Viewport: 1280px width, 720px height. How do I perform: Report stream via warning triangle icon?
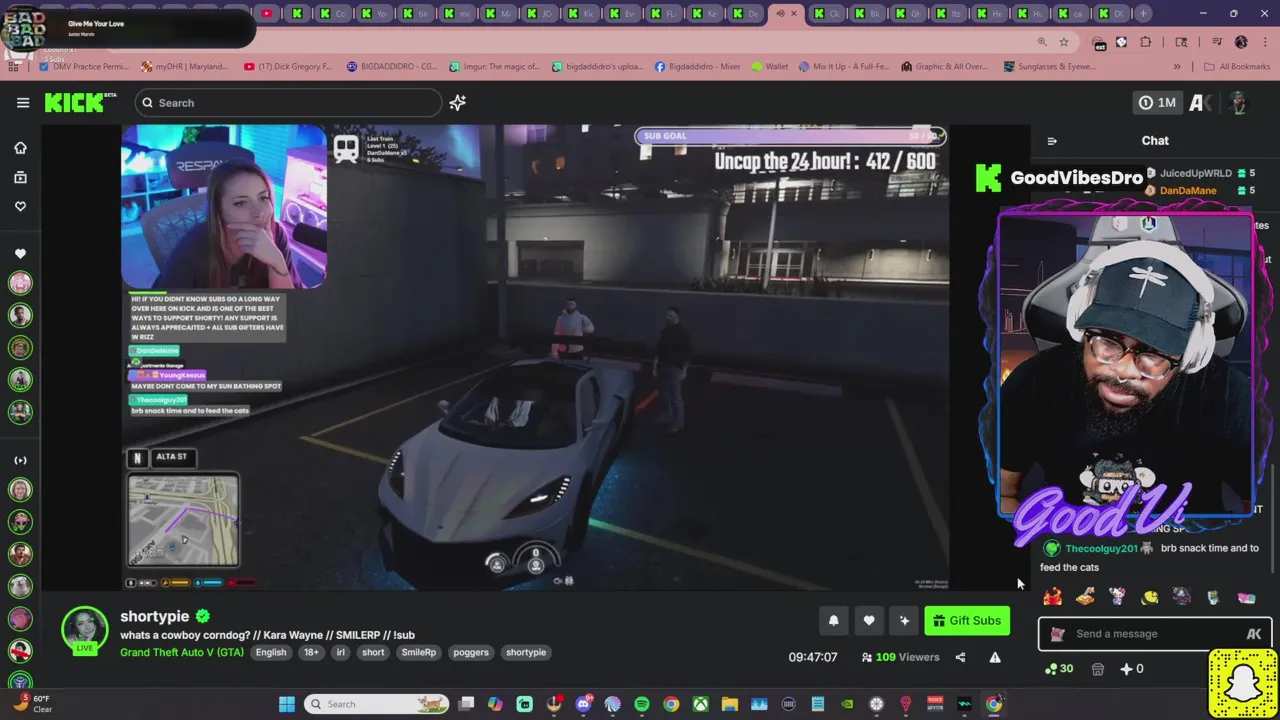995,657
